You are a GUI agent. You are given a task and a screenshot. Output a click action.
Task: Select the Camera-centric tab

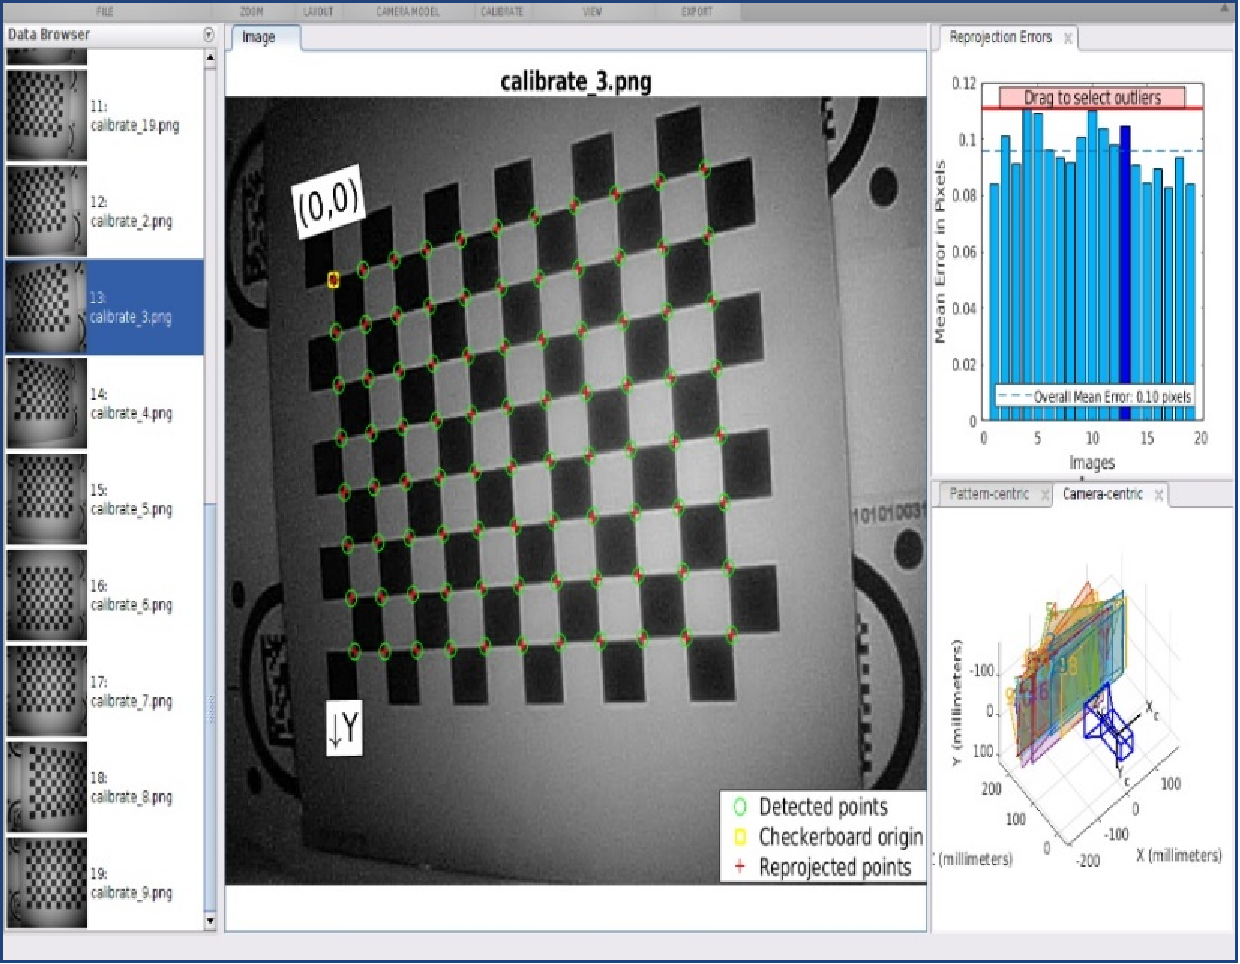(1102, 494)
